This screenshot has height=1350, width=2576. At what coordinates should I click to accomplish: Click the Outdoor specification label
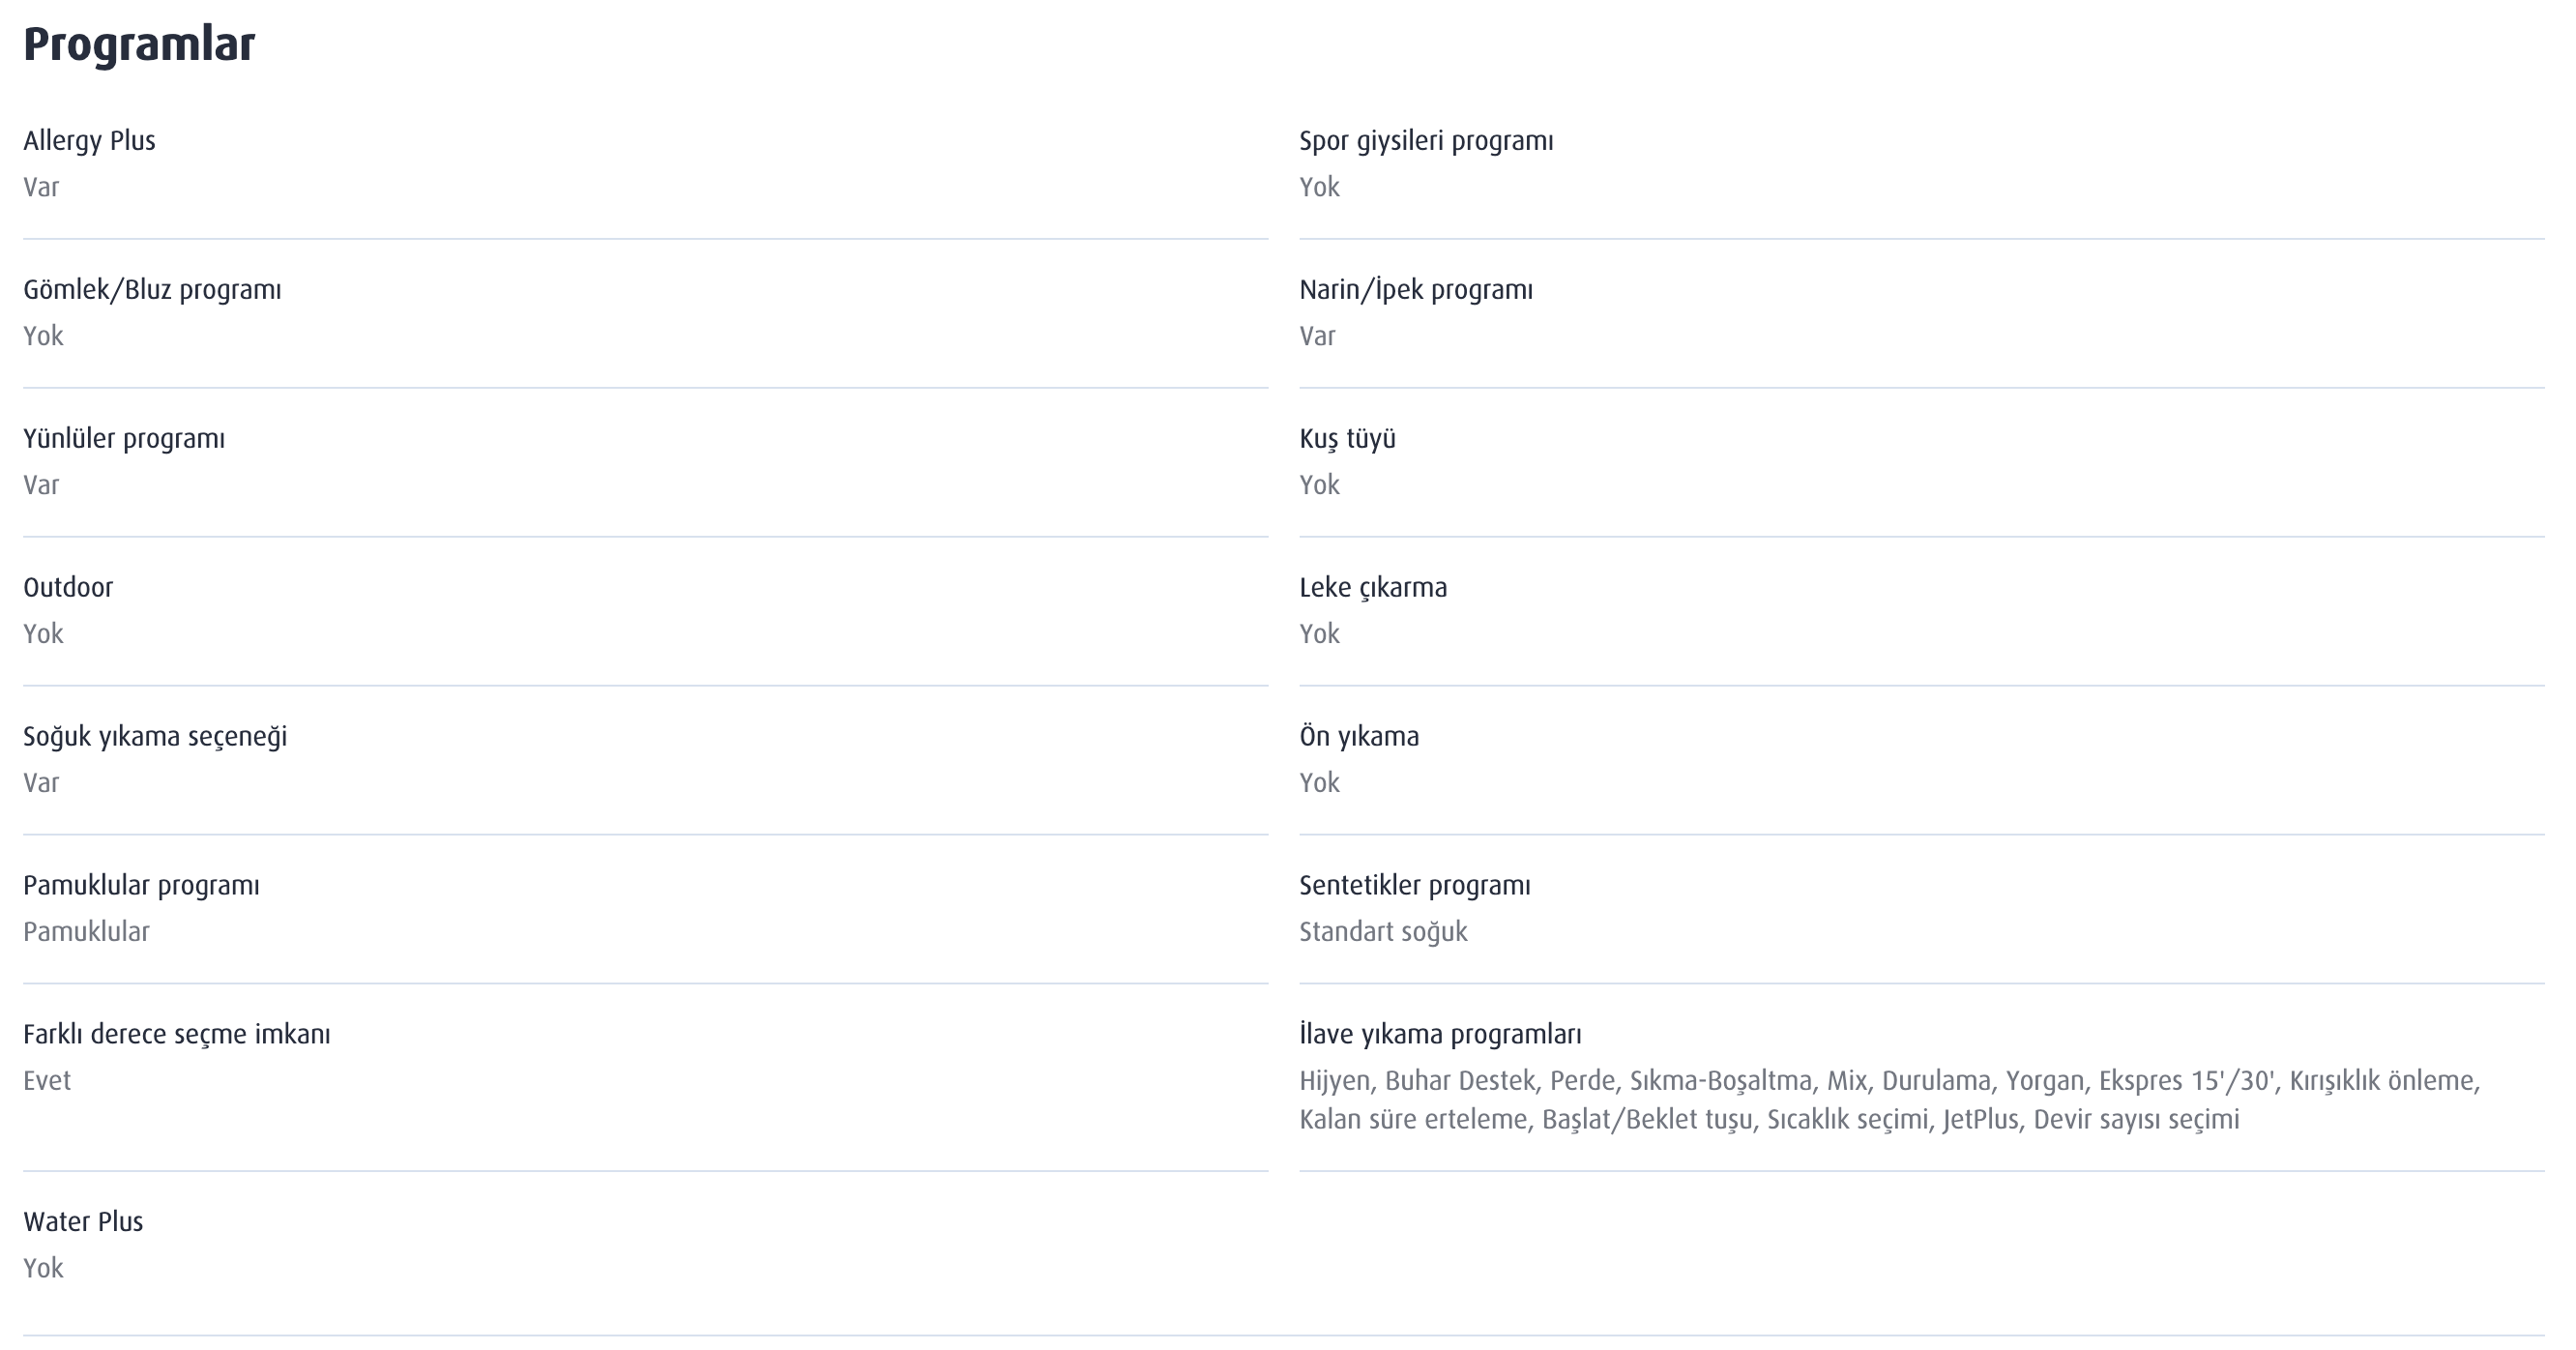pyautogui.click(x=68, y=587)
